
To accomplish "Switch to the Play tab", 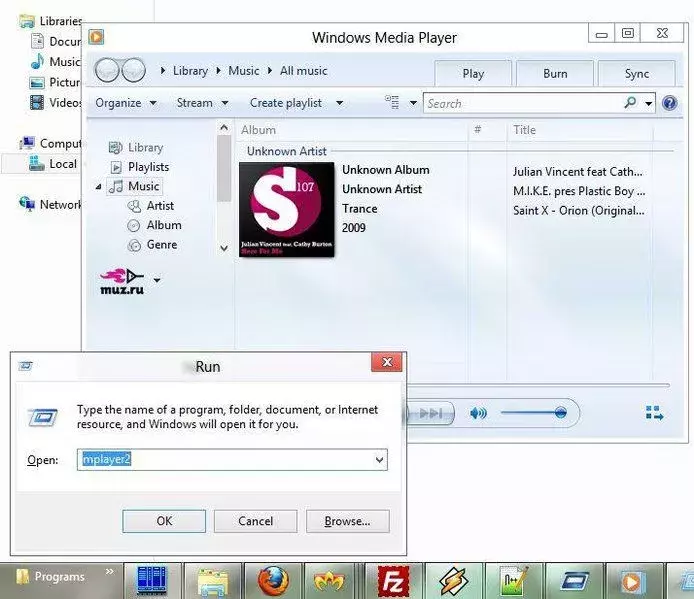I will (x=473, y=73).
